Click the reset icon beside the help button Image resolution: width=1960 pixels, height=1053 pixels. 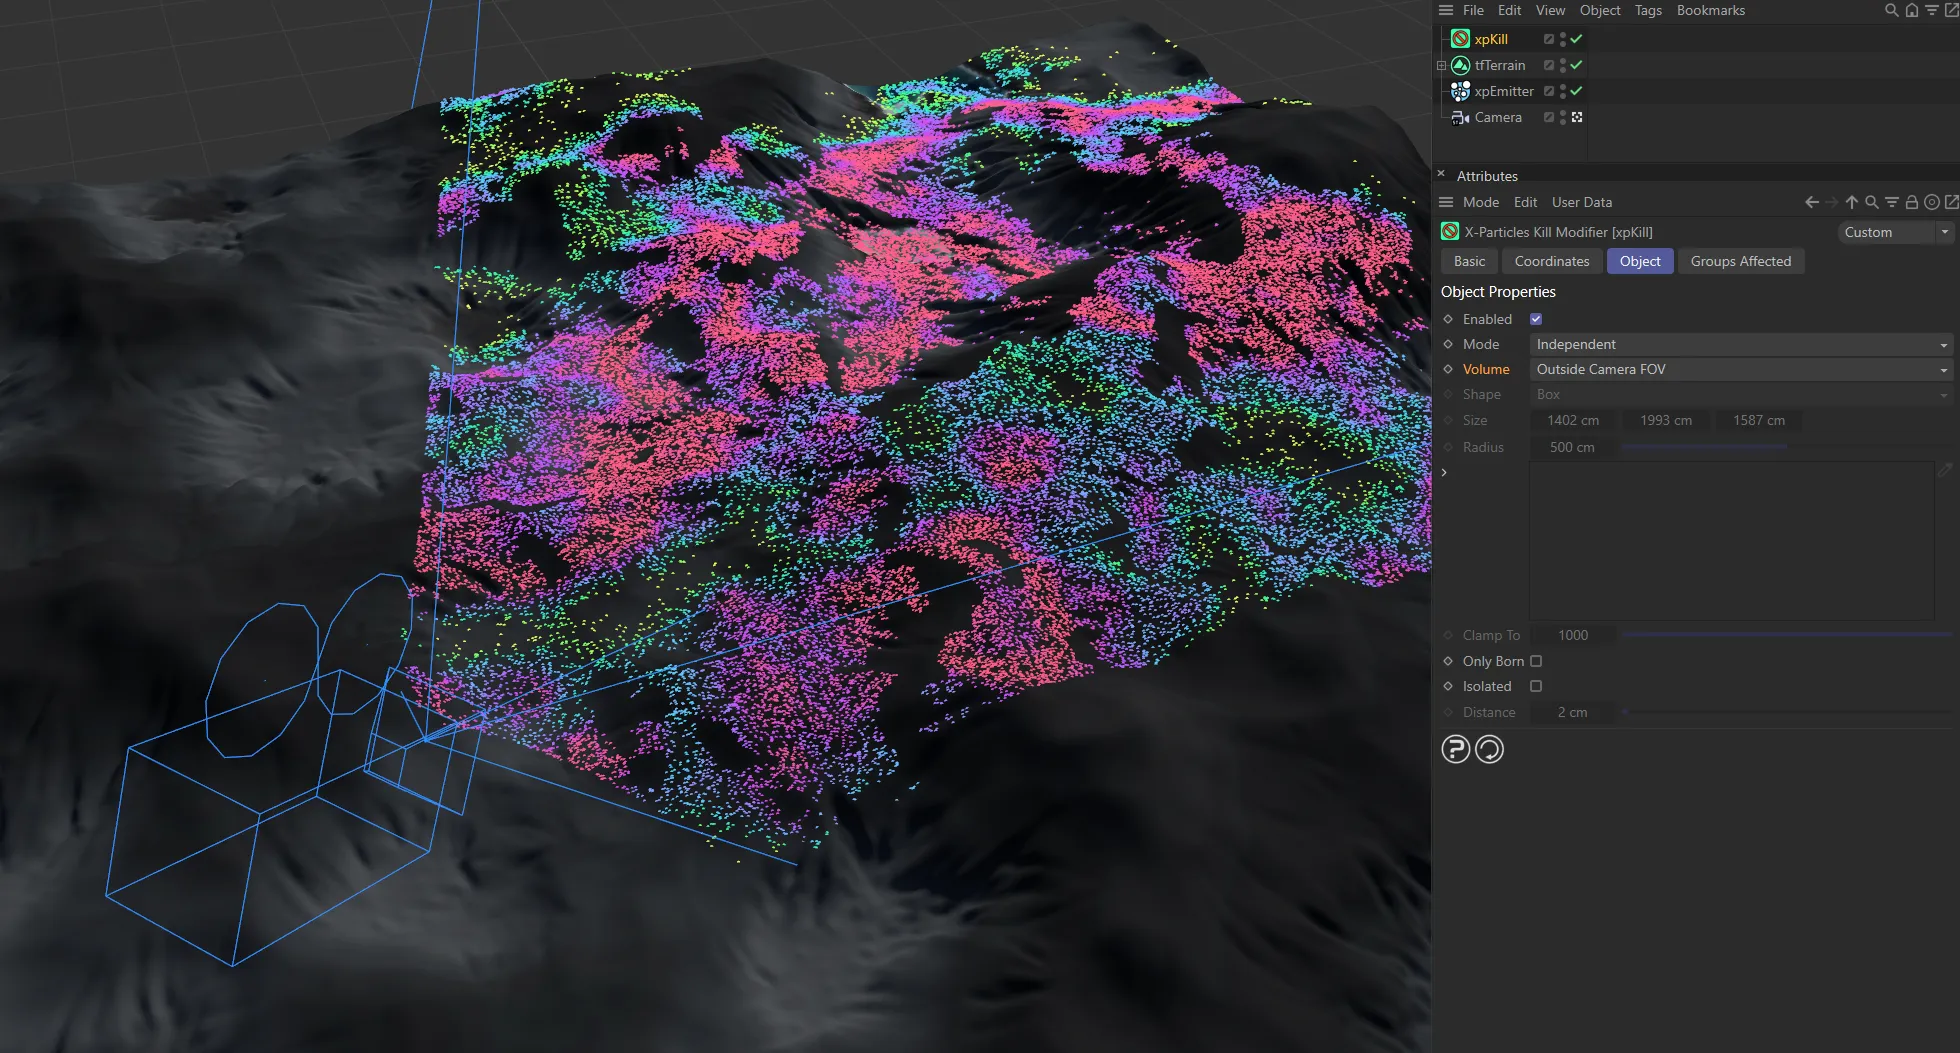pos(1489,749)
